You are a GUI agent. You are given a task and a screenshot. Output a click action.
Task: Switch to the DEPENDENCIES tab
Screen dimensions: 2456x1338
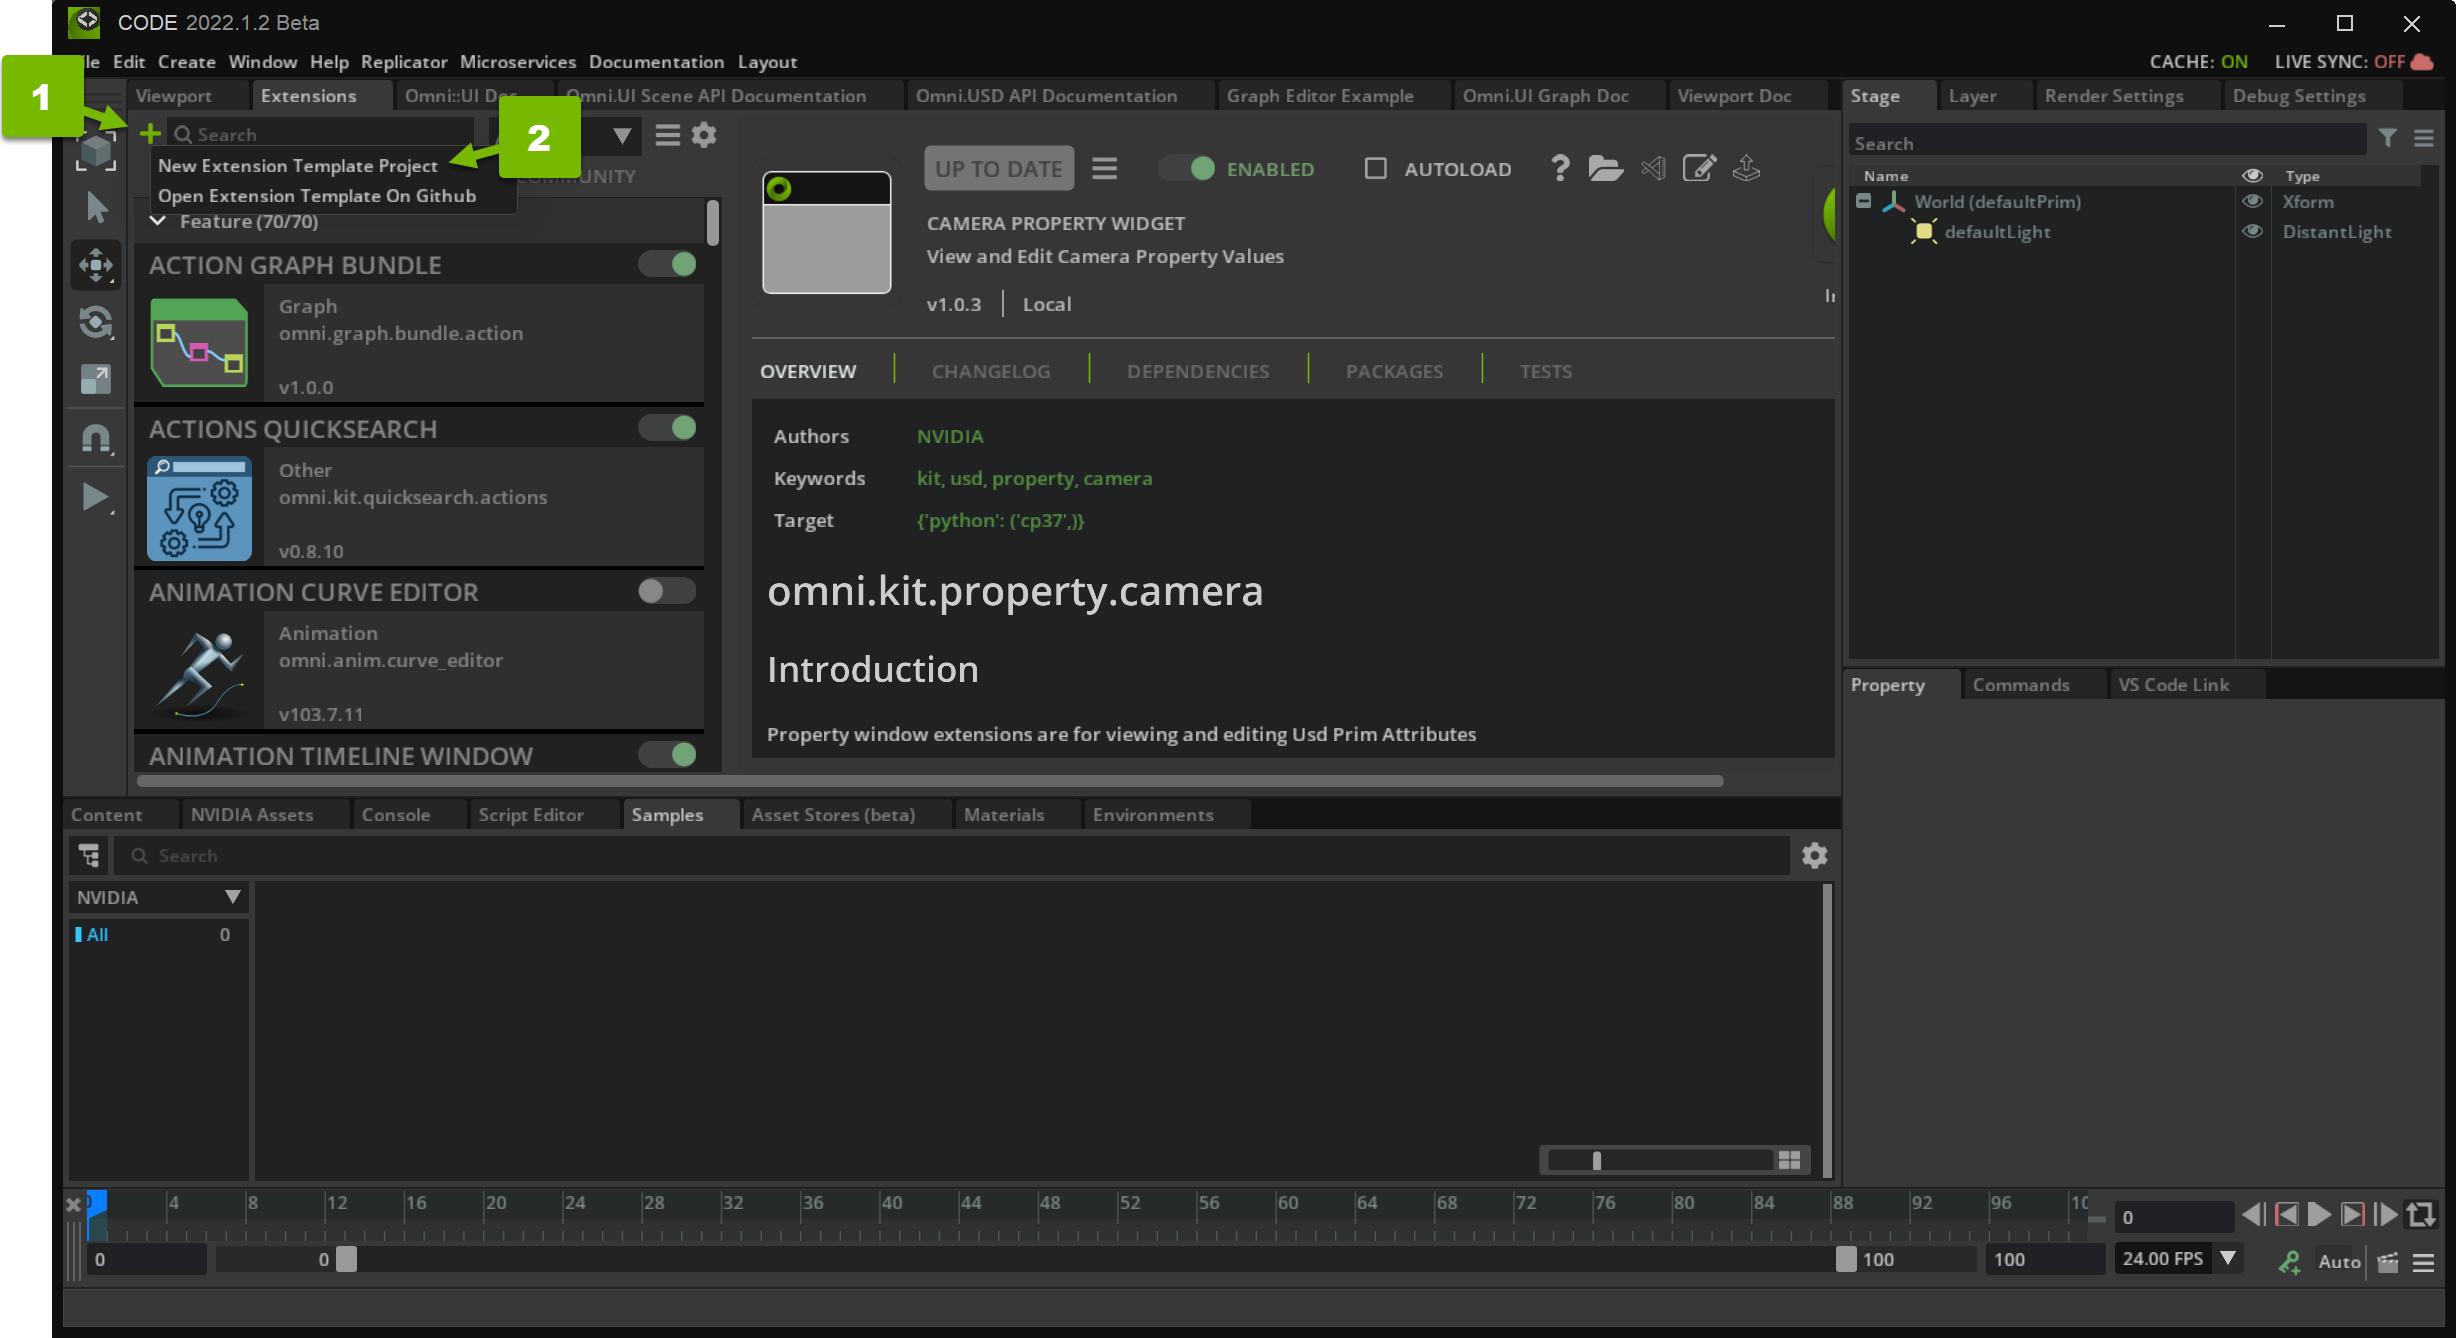1198,371
